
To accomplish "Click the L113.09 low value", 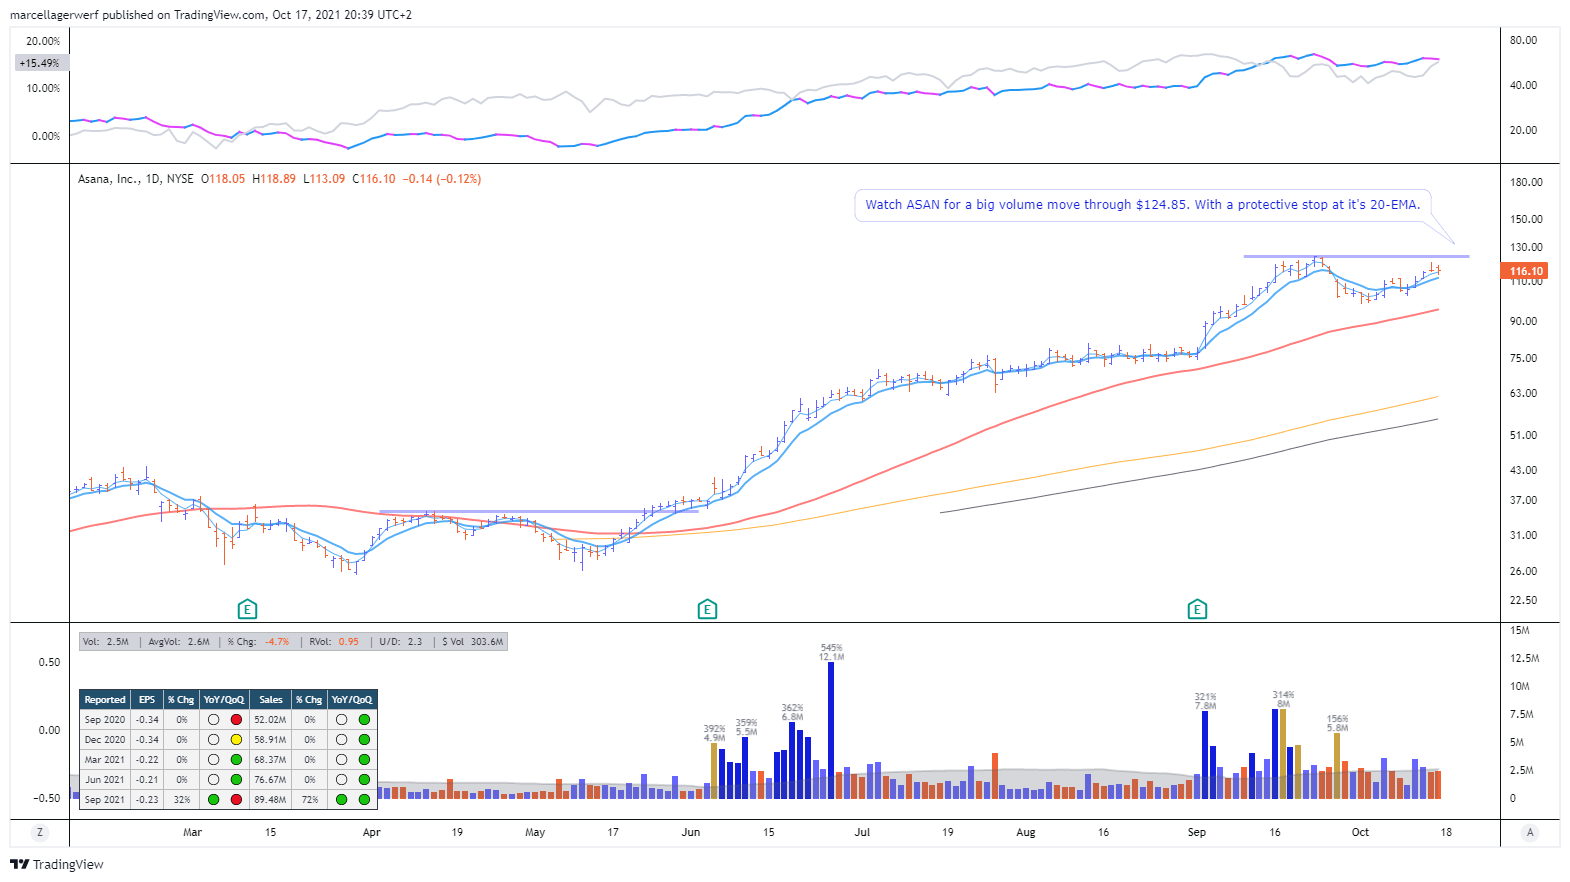I will 324,179.
